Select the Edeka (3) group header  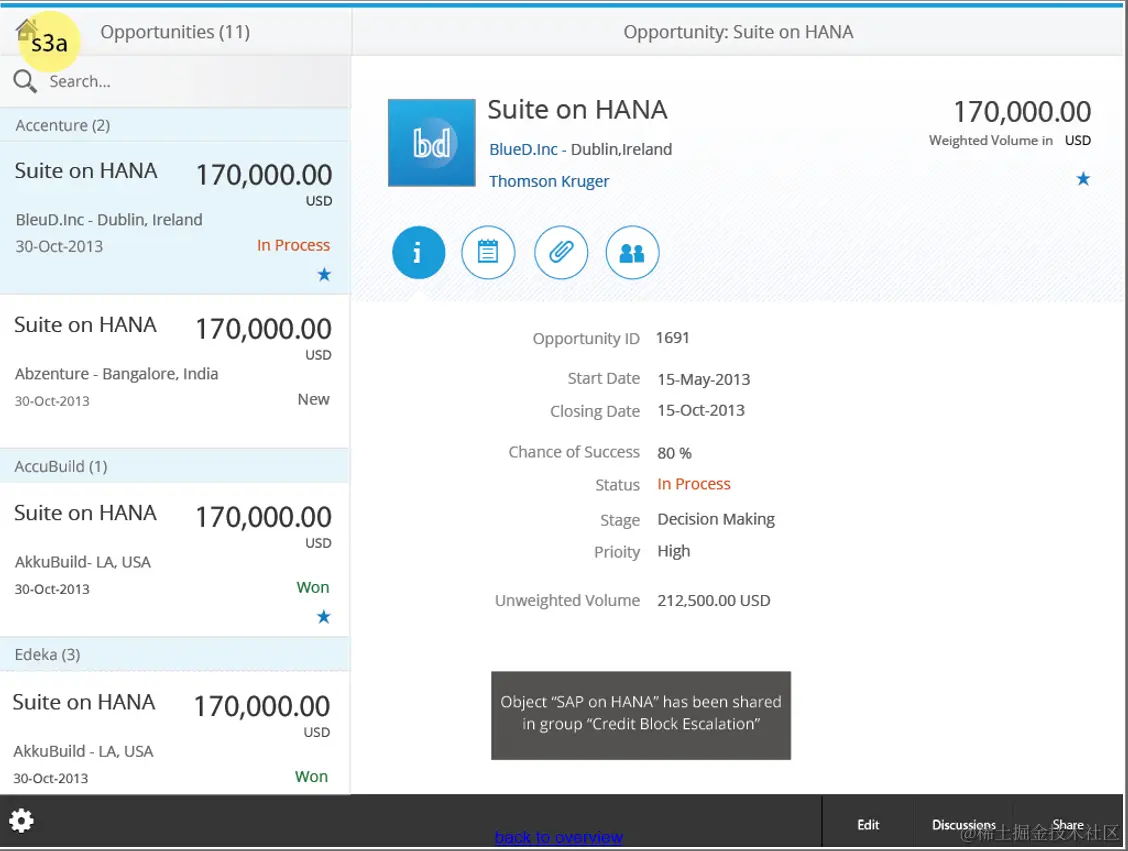[x=175, y=655]
